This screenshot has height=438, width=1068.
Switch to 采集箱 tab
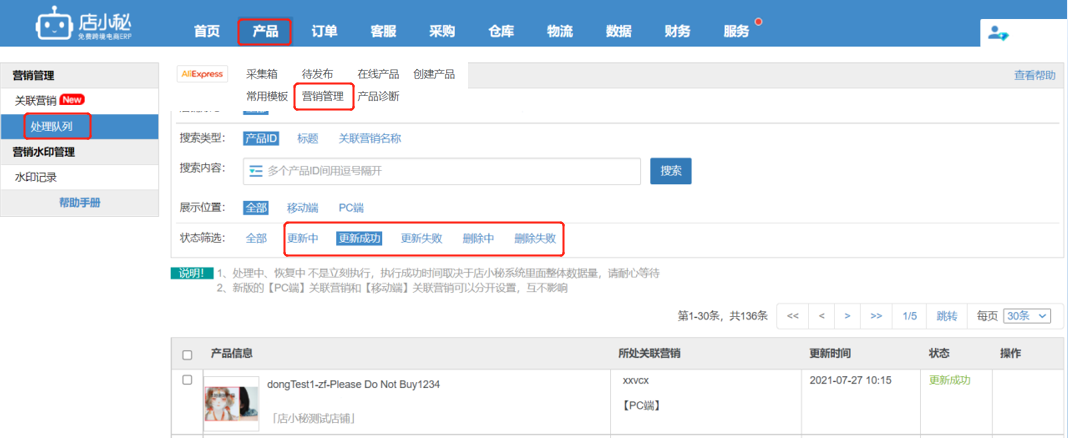pos(262,74)
